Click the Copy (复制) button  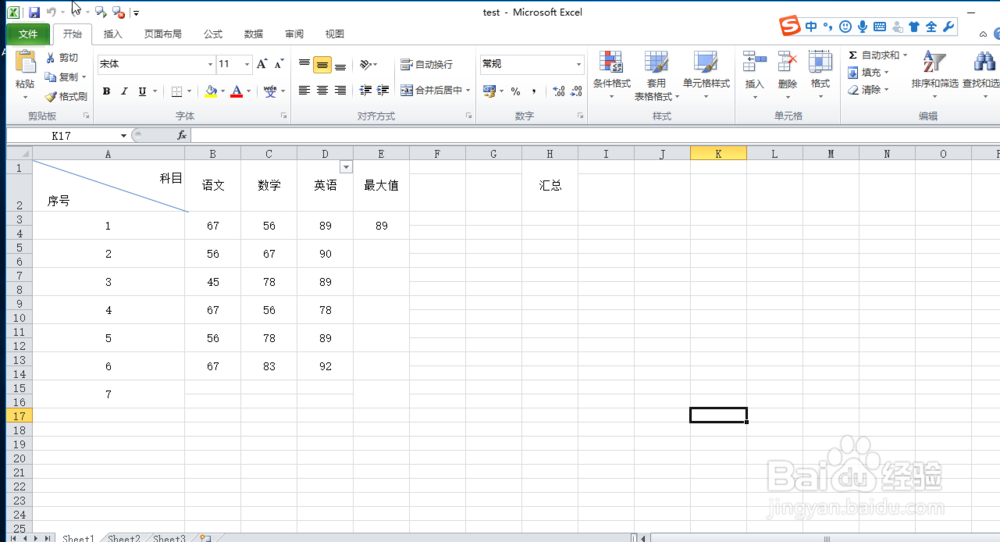64,77
